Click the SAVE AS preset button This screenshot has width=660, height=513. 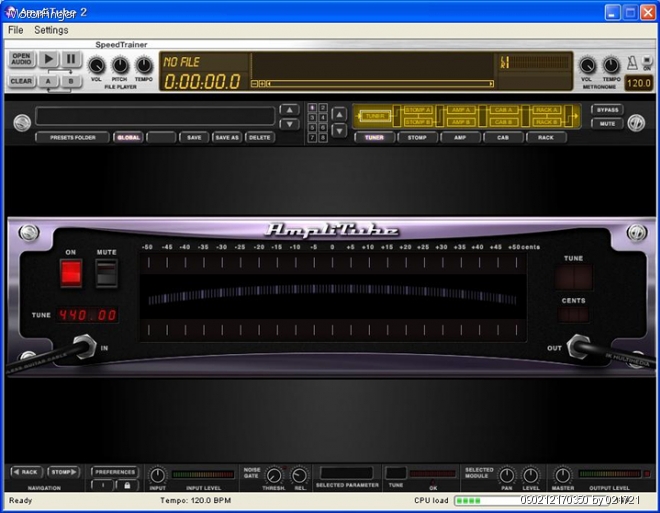pyautogui.click(x=227, y=137)
